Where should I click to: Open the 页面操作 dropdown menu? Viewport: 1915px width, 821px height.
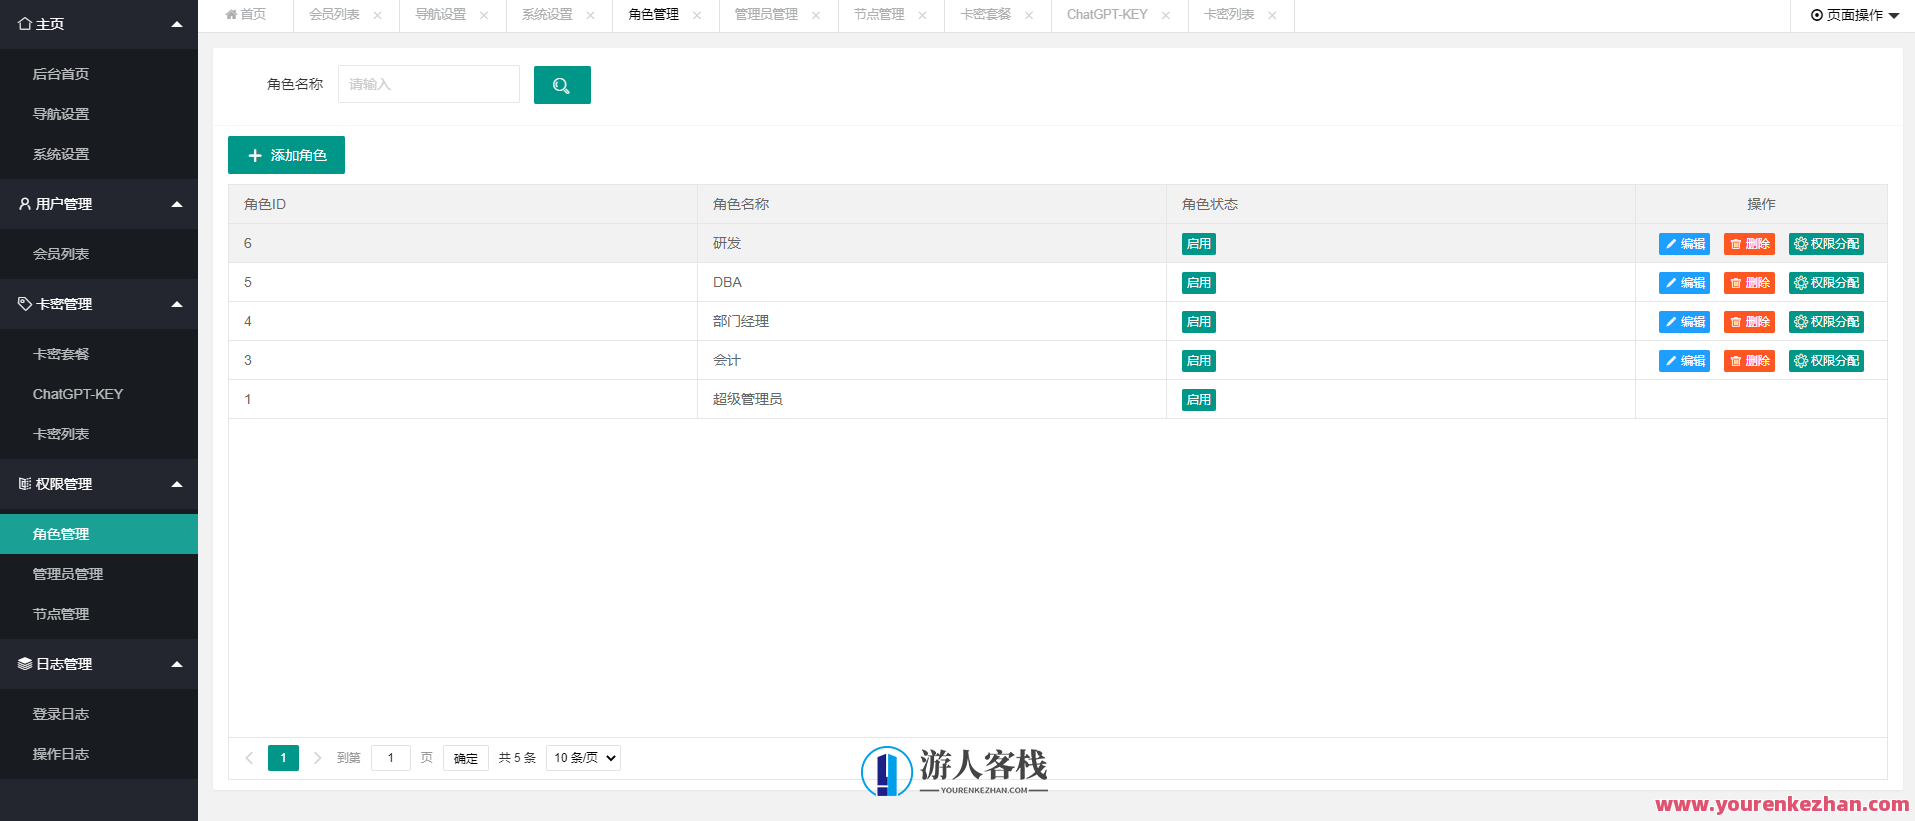(x=1854, y=15)
